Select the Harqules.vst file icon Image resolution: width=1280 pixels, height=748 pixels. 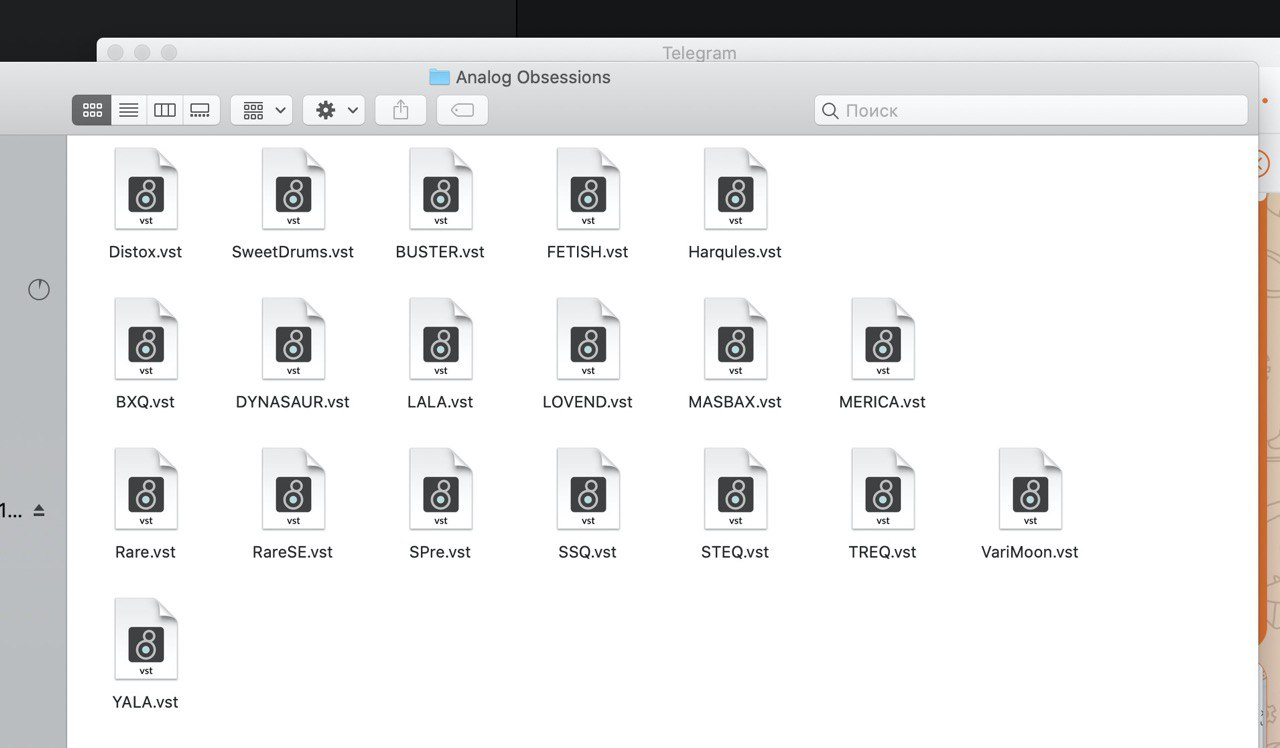pos(735,189)
